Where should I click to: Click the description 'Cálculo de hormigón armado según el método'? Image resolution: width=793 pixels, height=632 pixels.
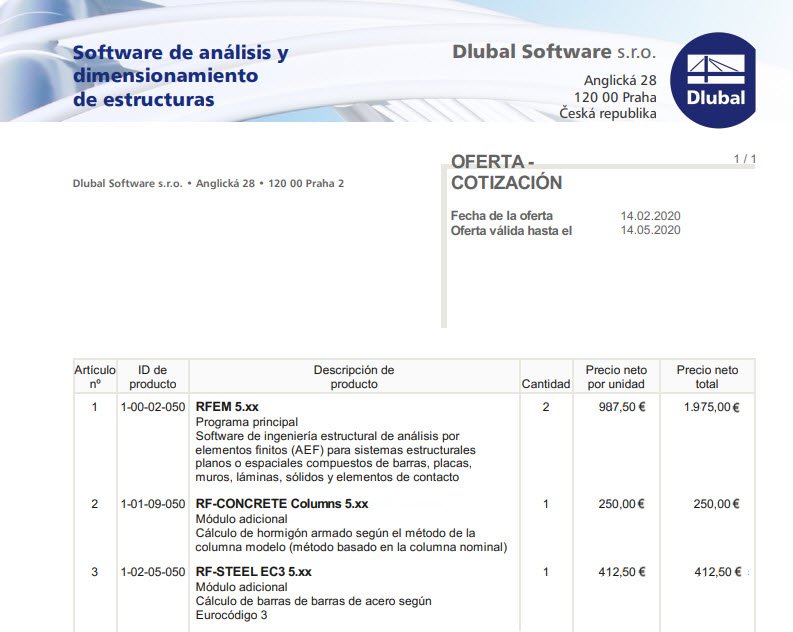pyautogui.click(x=351, y=540)
